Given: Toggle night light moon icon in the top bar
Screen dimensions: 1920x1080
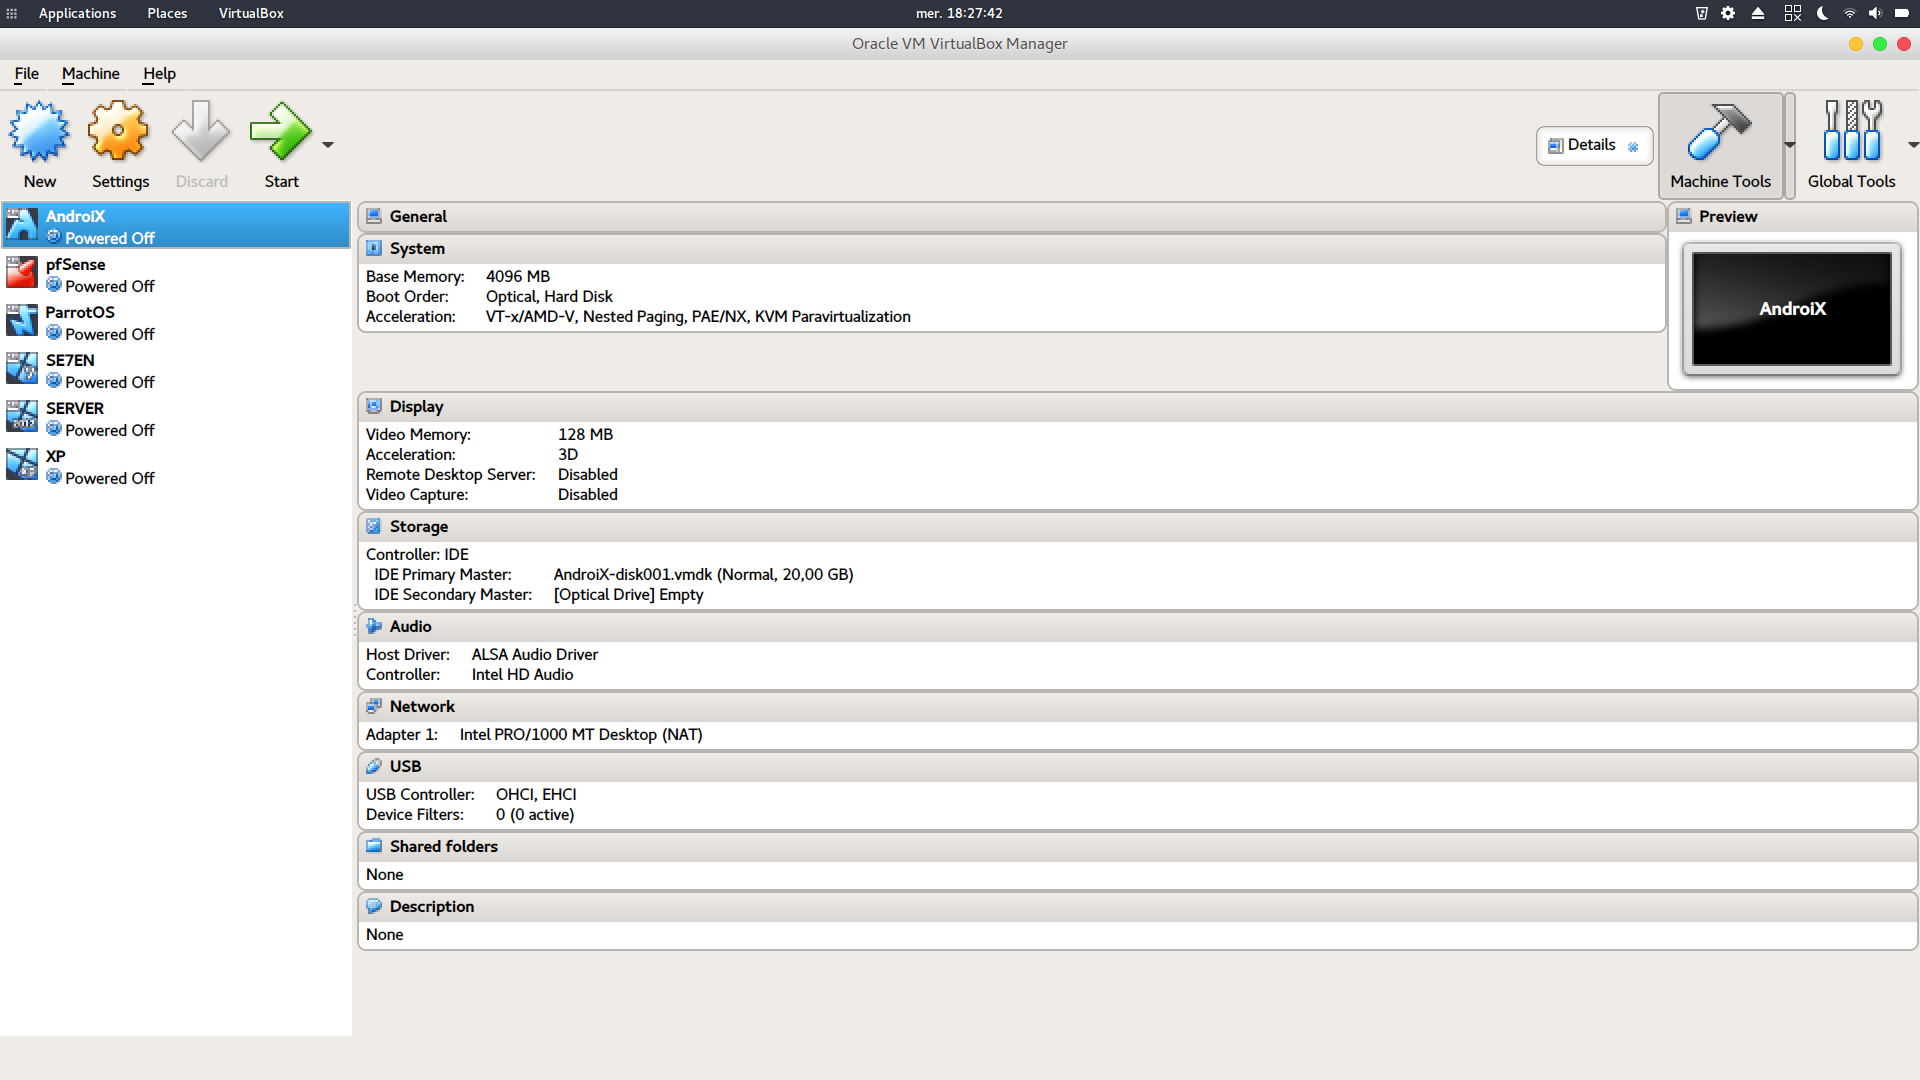Looking at the screenshot, I should click(1822, 13).
